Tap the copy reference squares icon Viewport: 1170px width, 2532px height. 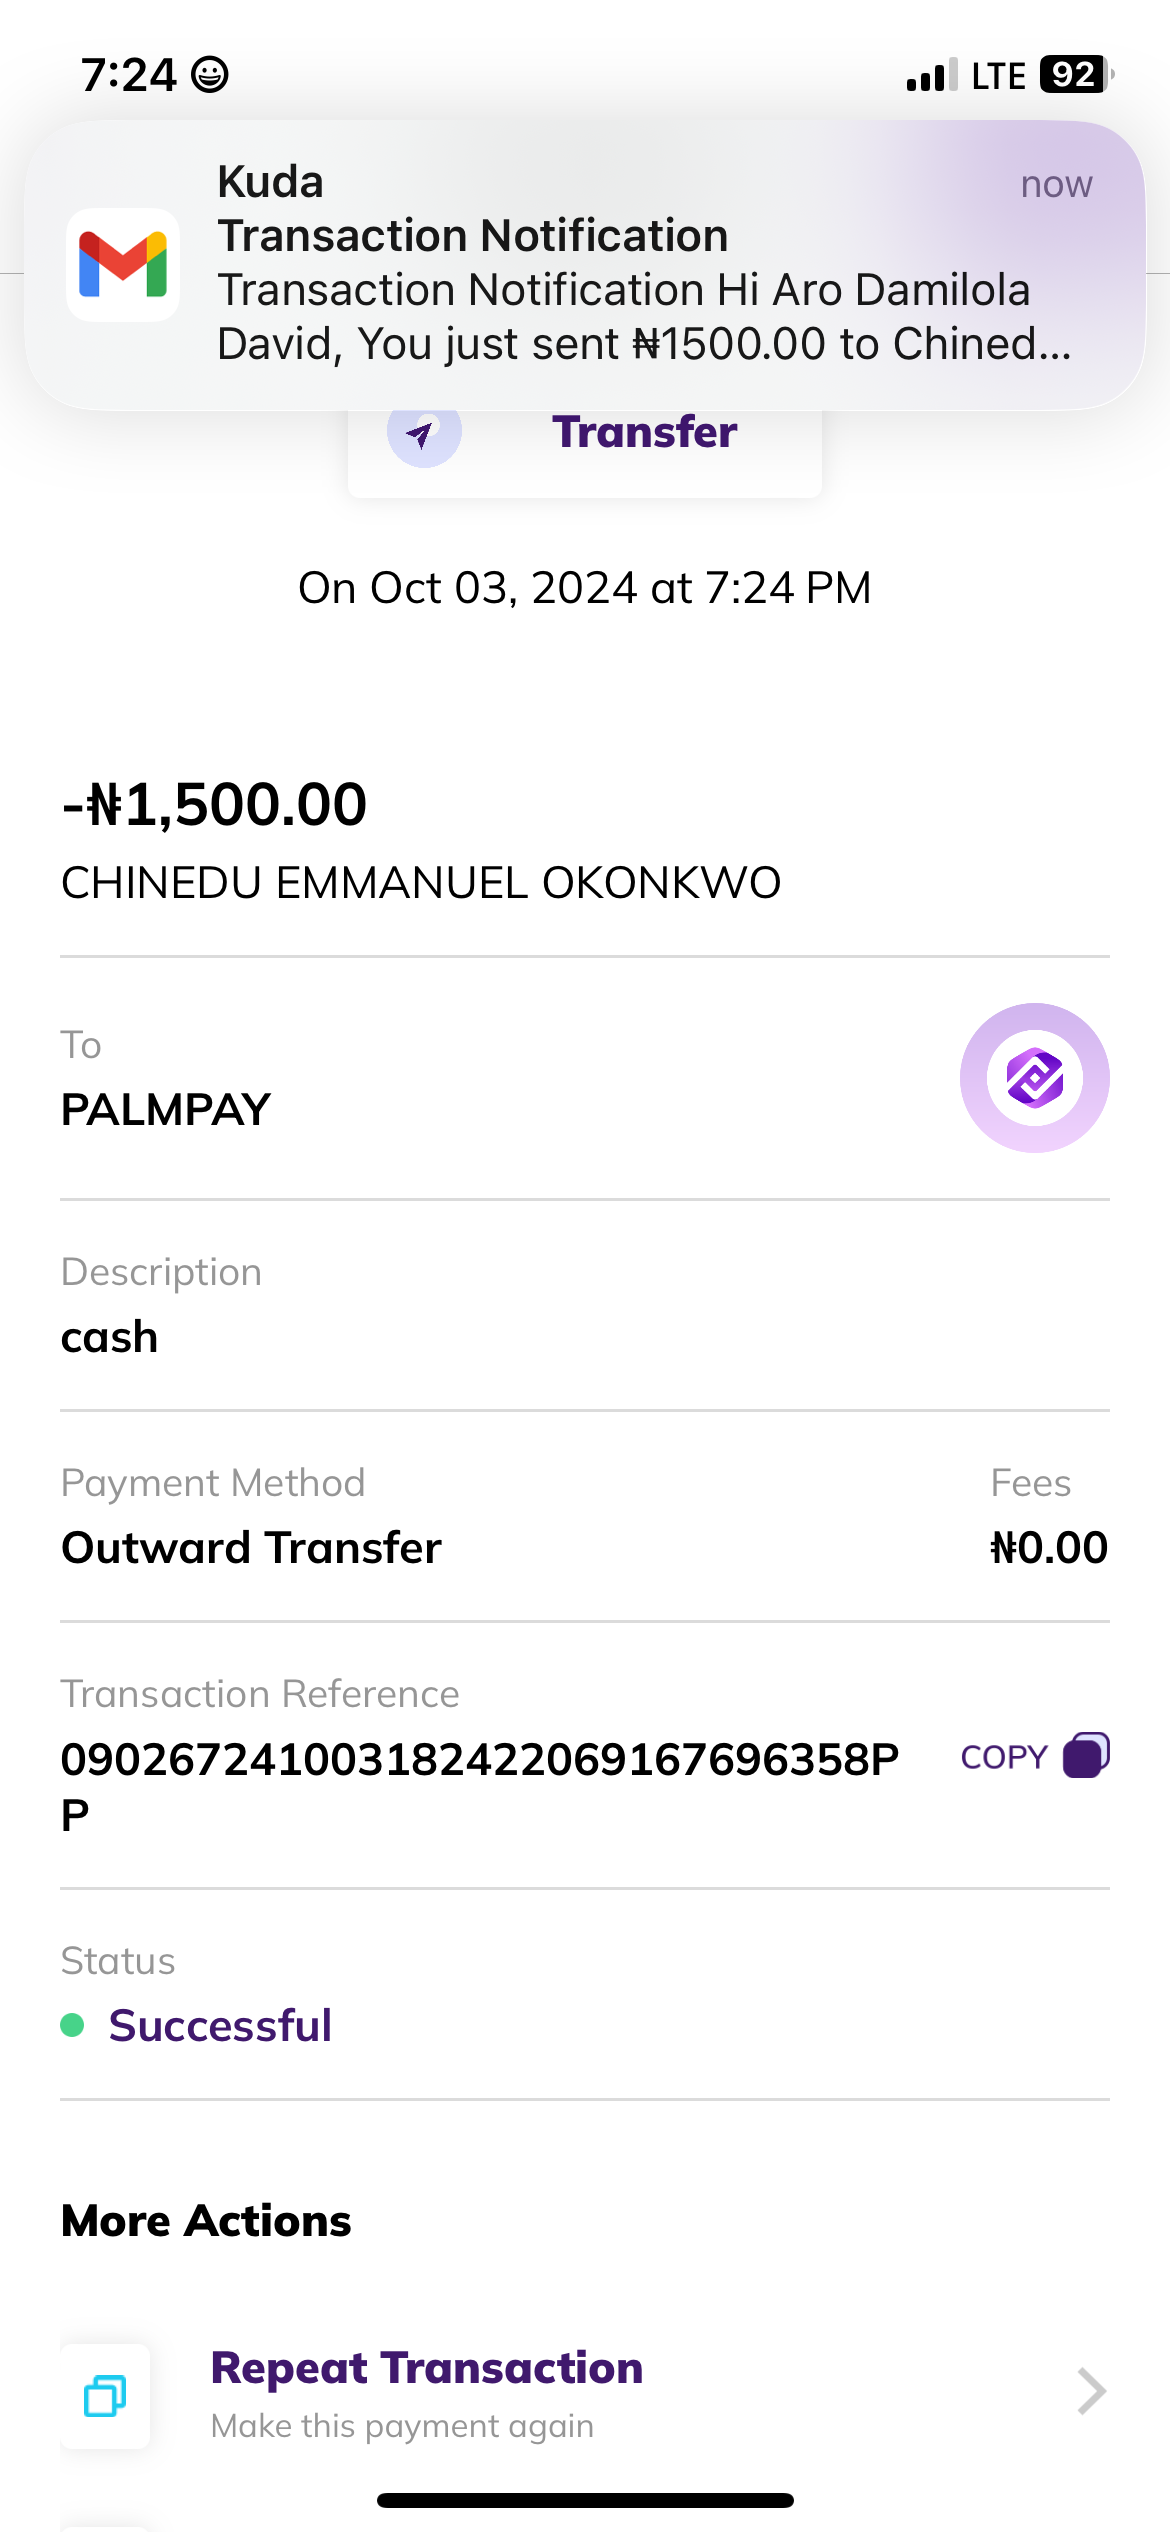[x=1086, y=1755]
